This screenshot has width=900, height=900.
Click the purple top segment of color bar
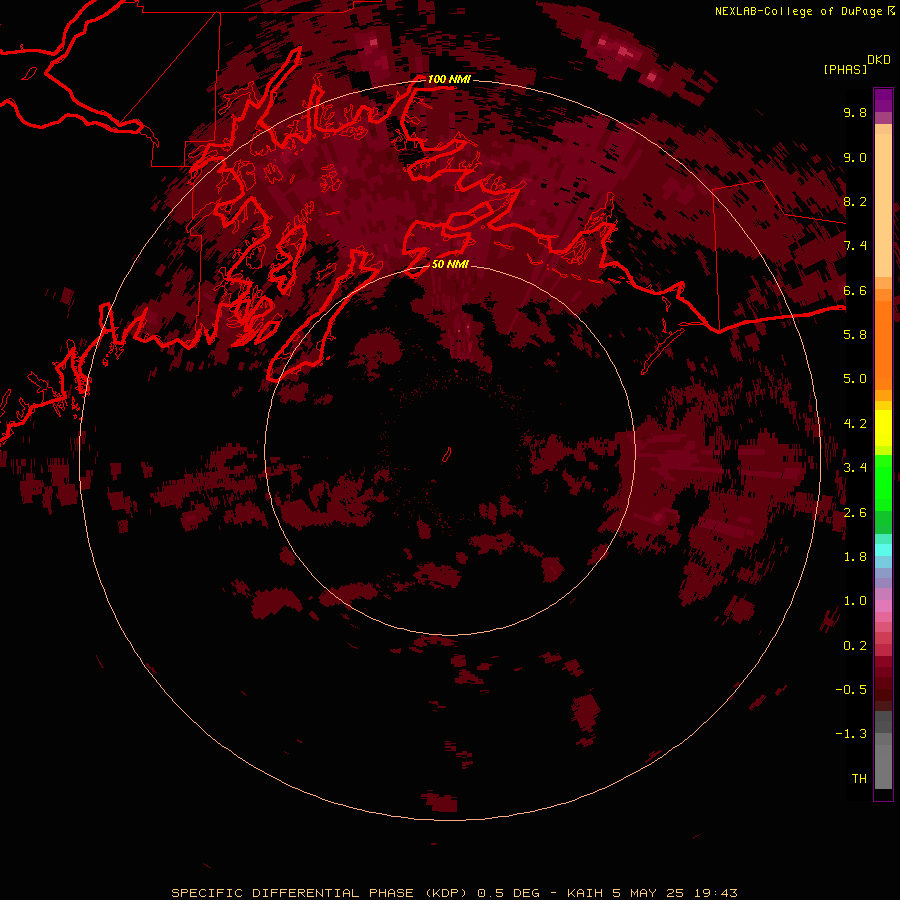pyautogui.click(x=883, y=100)
